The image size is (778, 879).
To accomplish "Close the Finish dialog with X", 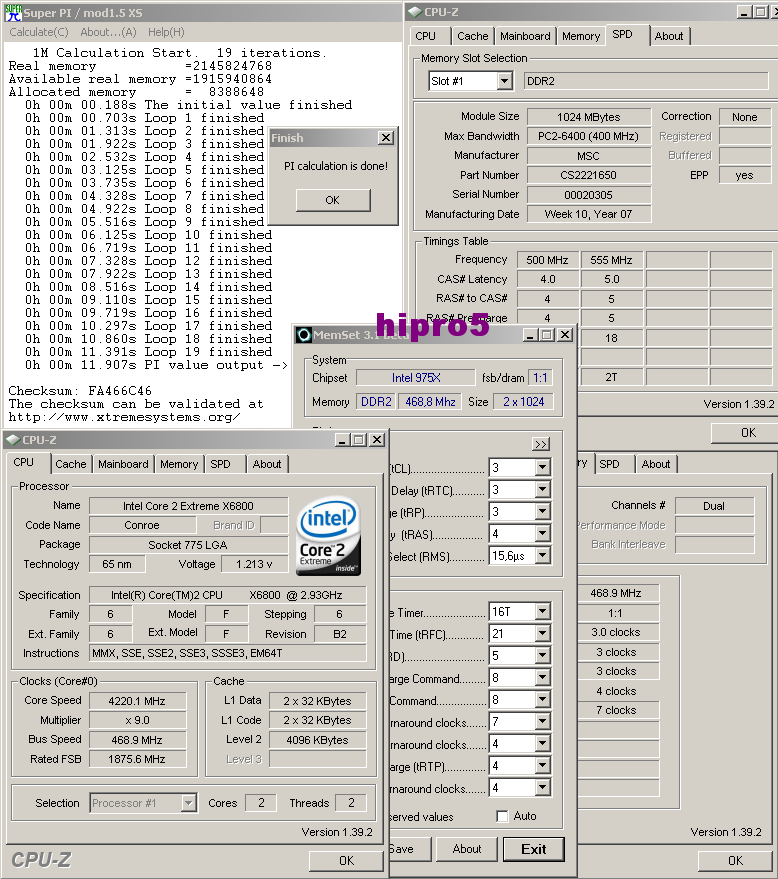I will (x=386, y=137).
